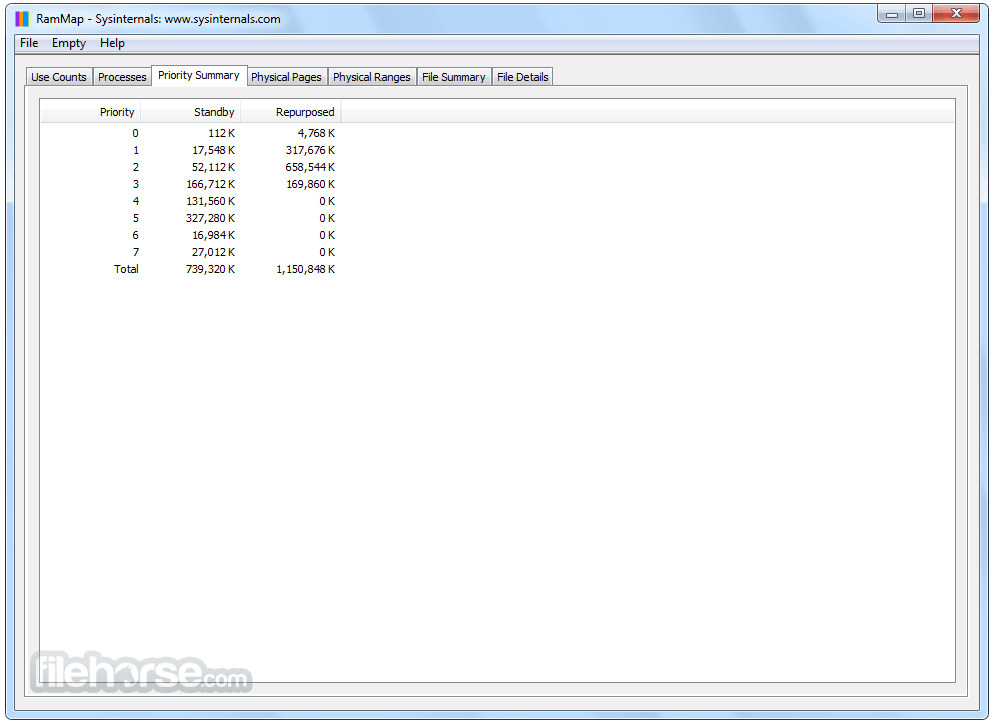Minimize the RamMap window

point(892,13)
